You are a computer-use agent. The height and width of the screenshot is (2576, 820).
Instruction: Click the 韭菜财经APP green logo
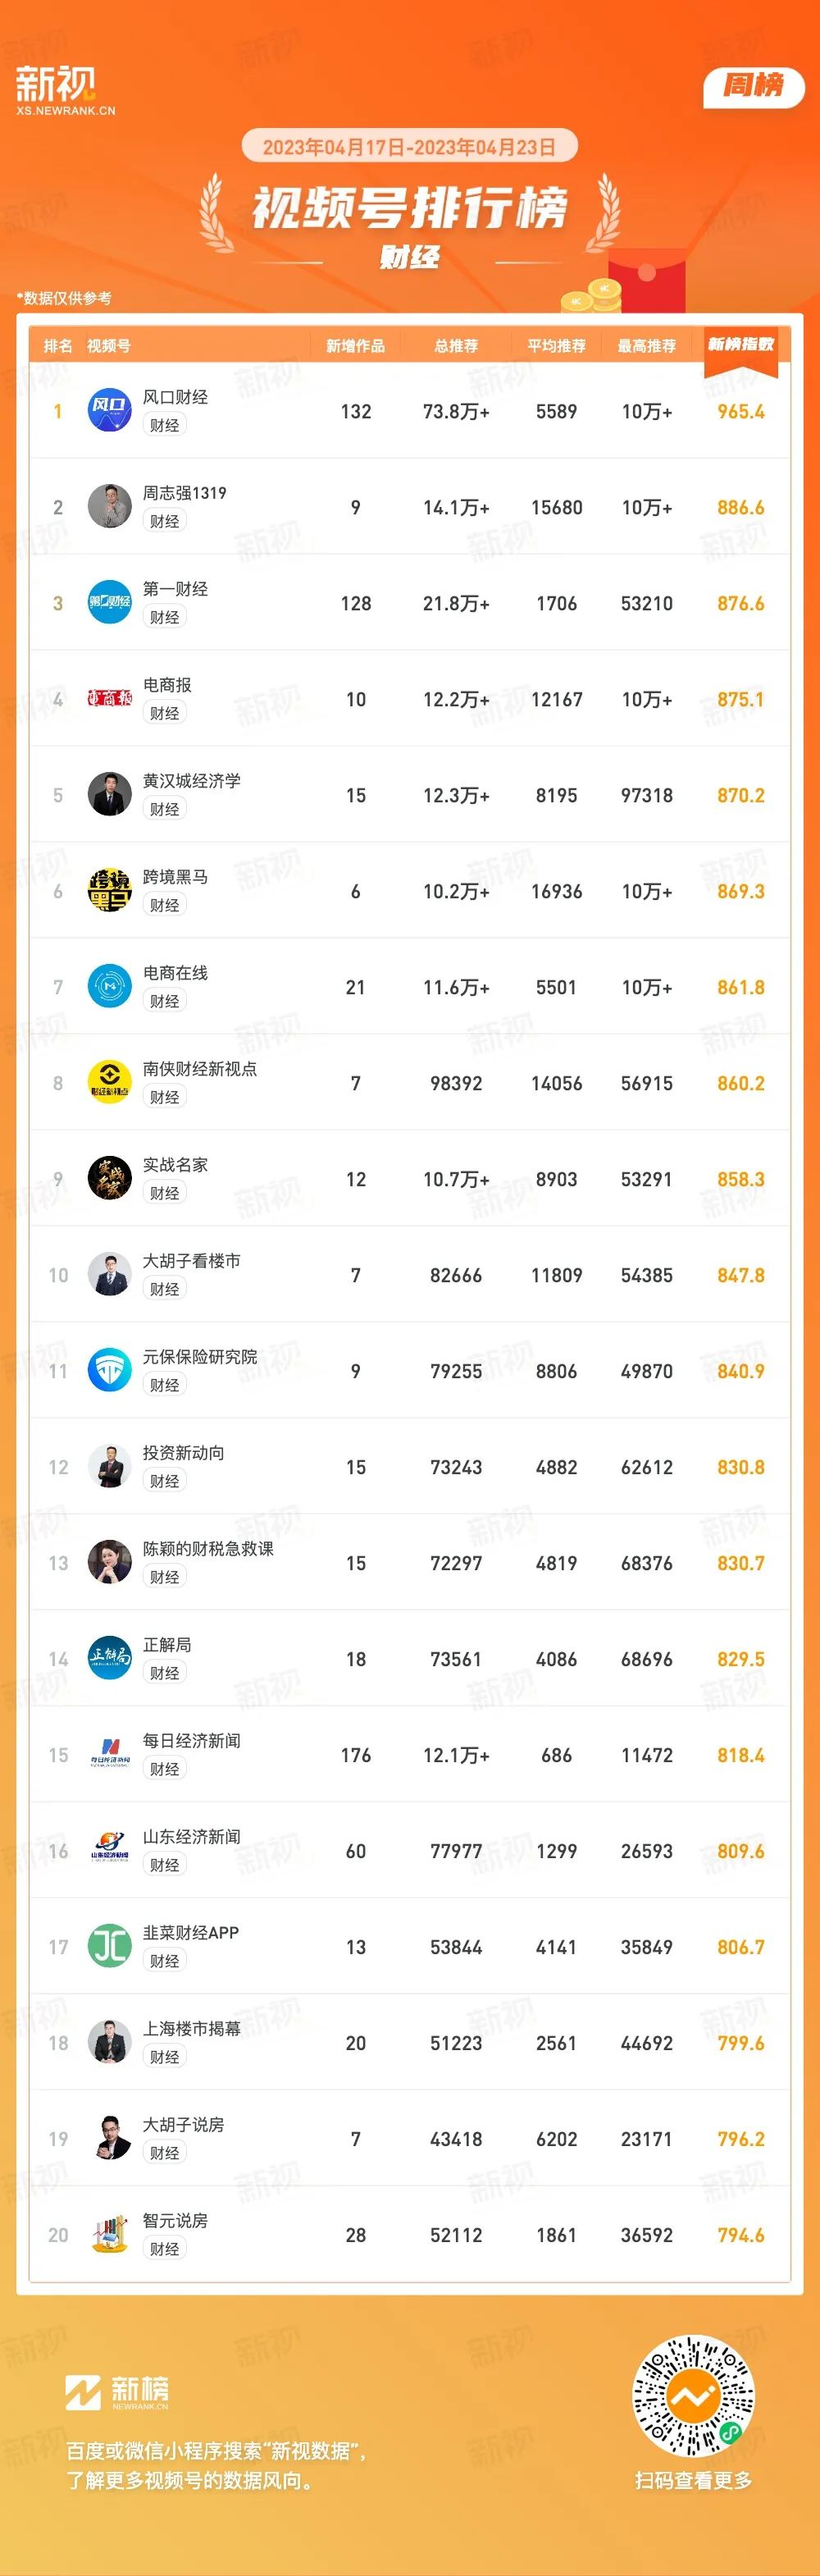tap(110, 1947)
